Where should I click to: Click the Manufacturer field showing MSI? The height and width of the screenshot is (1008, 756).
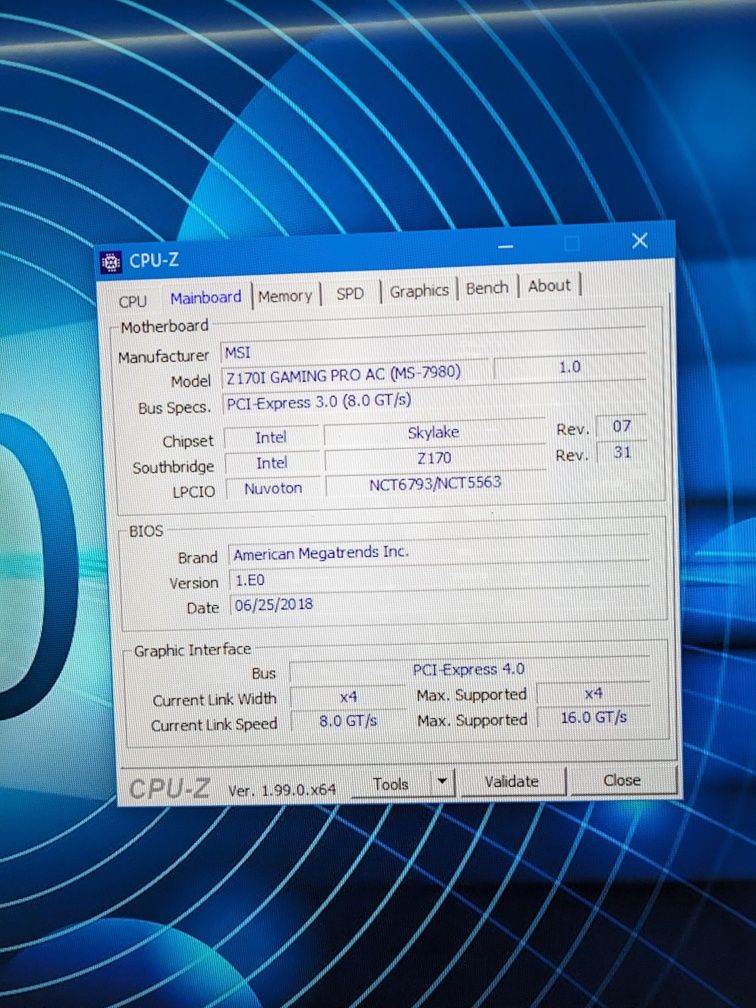tap(433, 348)
